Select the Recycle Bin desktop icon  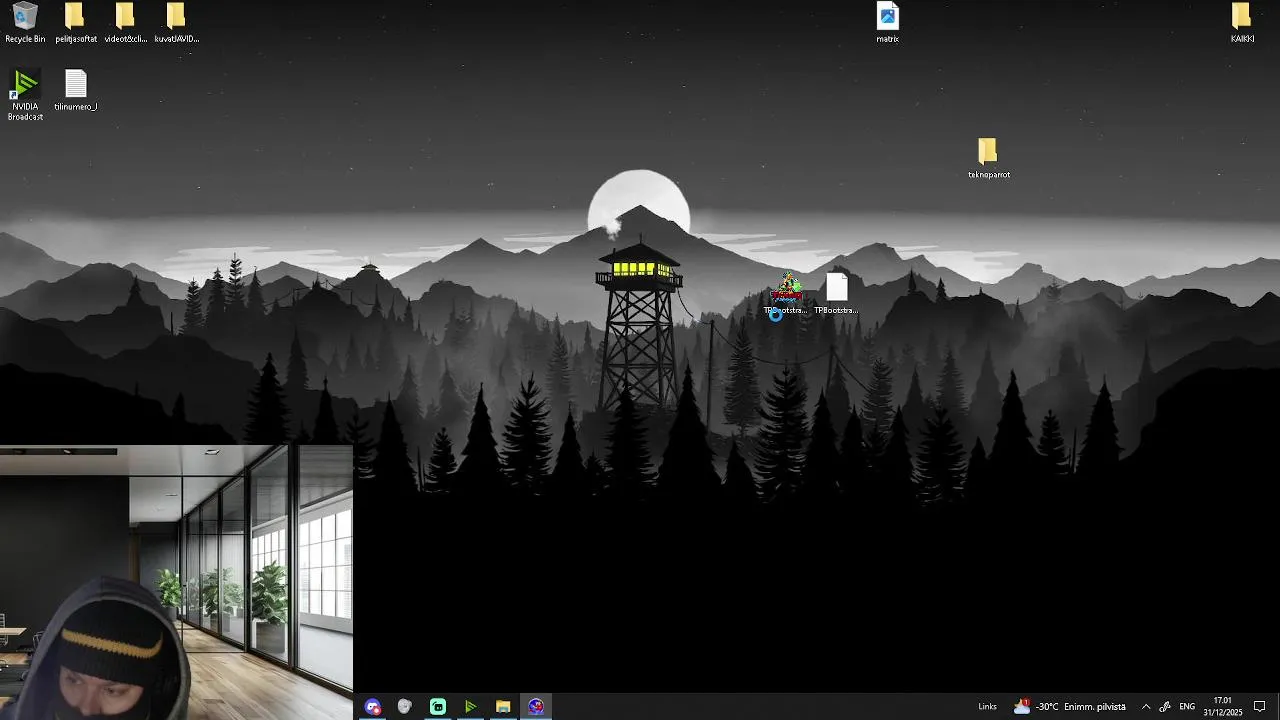point(25,23)
